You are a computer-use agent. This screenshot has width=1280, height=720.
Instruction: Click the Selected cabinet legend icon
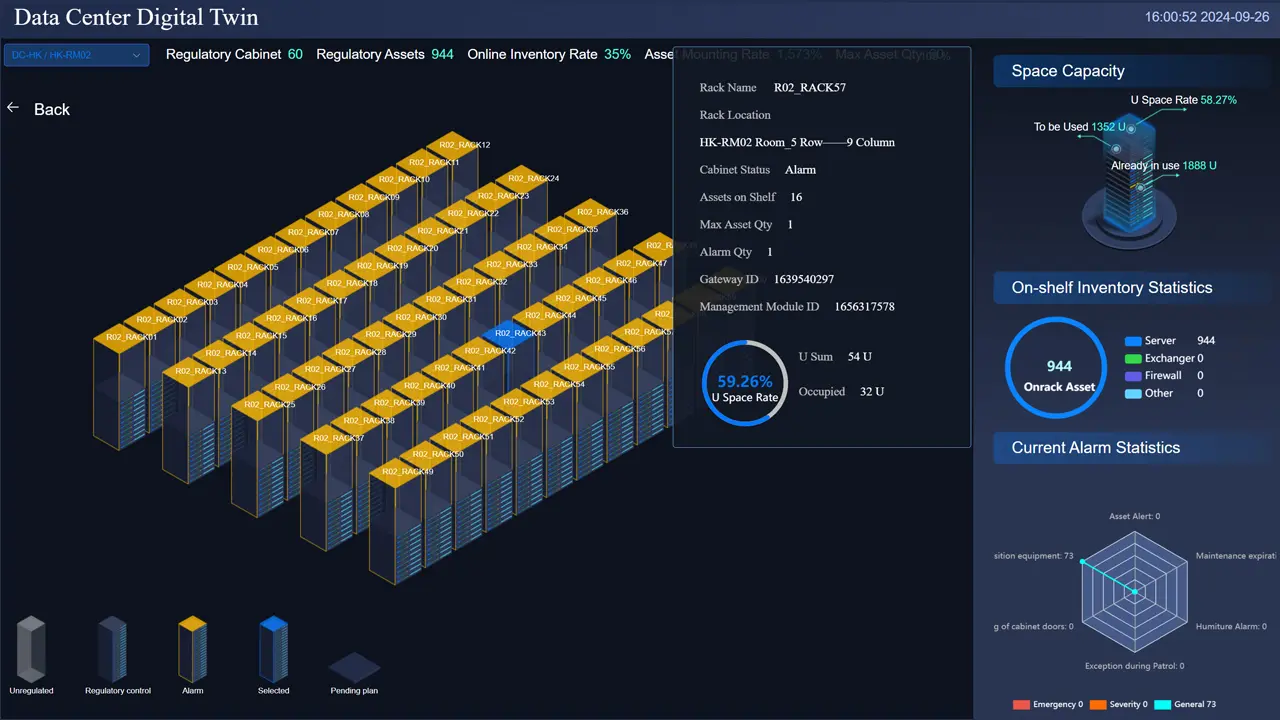pyautogui.click(x=273, y=649)
